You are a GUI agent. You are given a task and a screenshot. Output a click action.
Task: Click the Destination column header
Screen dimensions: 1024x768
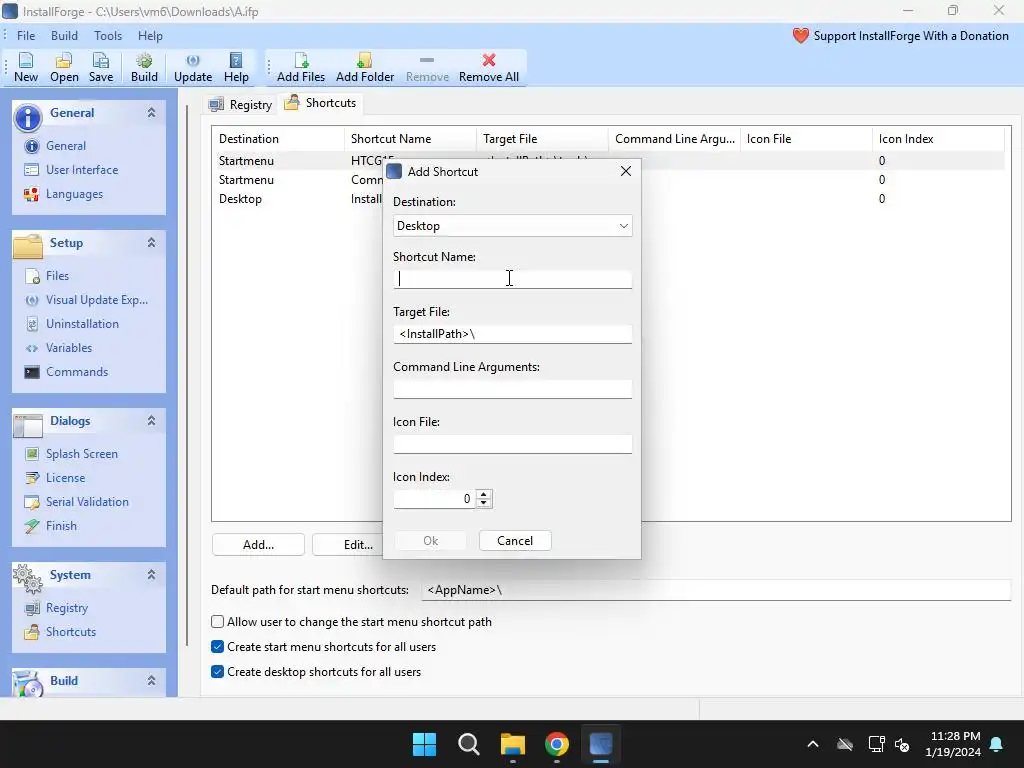[278, 138]
